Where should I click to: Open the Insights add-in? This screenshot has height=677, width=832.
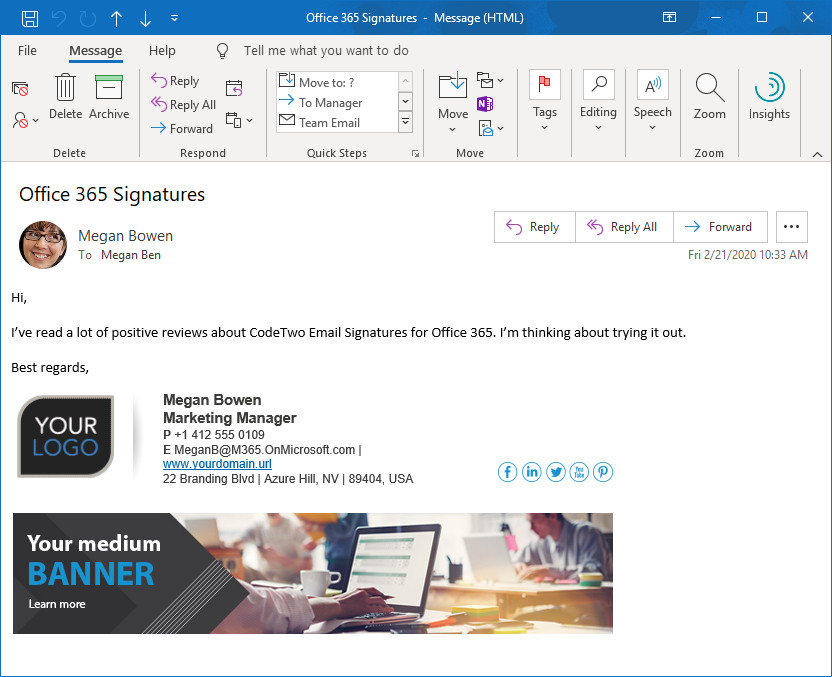point(769,97)
